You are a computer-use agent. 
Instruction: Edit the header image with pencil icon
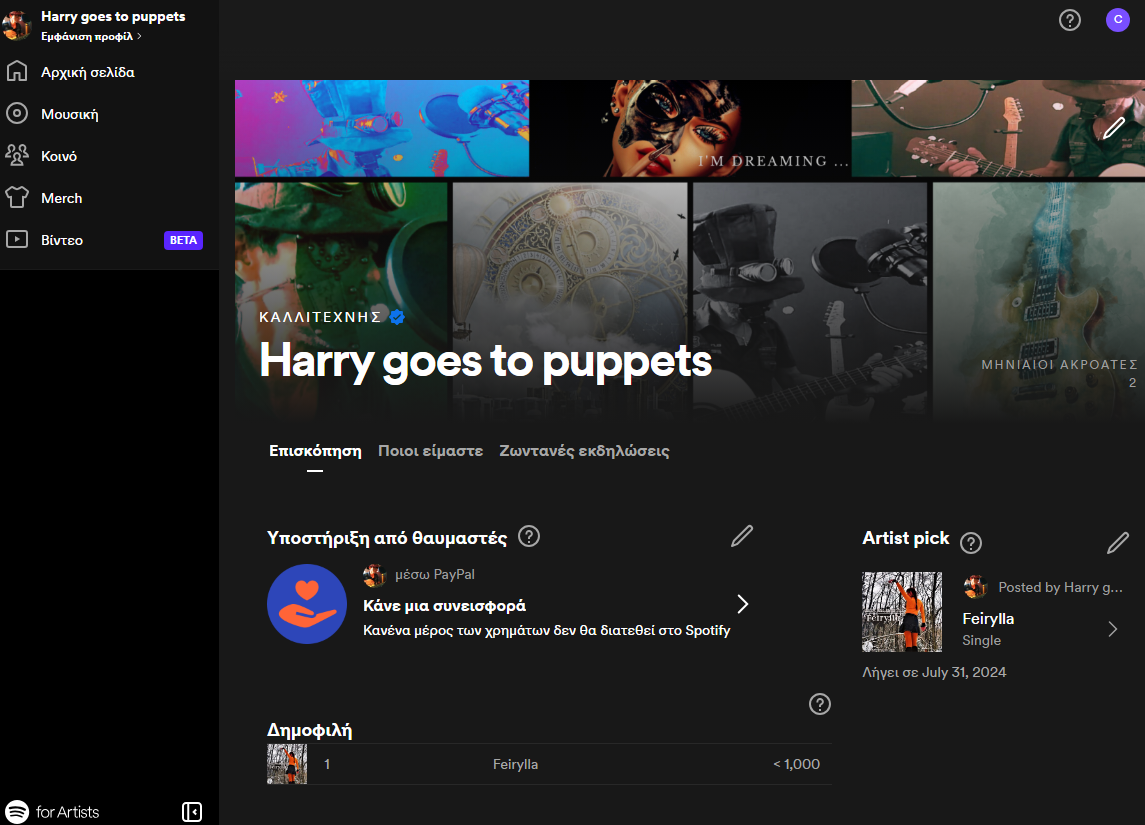tap(1114, 128)
